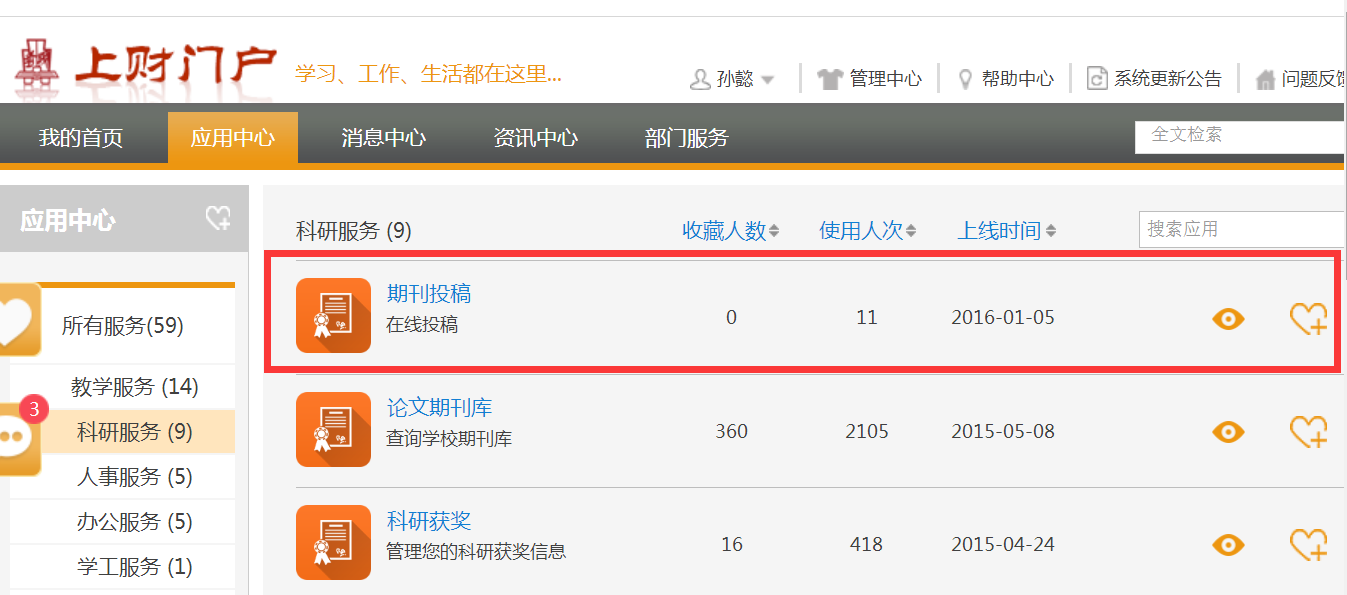Add 期刊投稿 to favorites with heart icon

[x=1308, y=319]
